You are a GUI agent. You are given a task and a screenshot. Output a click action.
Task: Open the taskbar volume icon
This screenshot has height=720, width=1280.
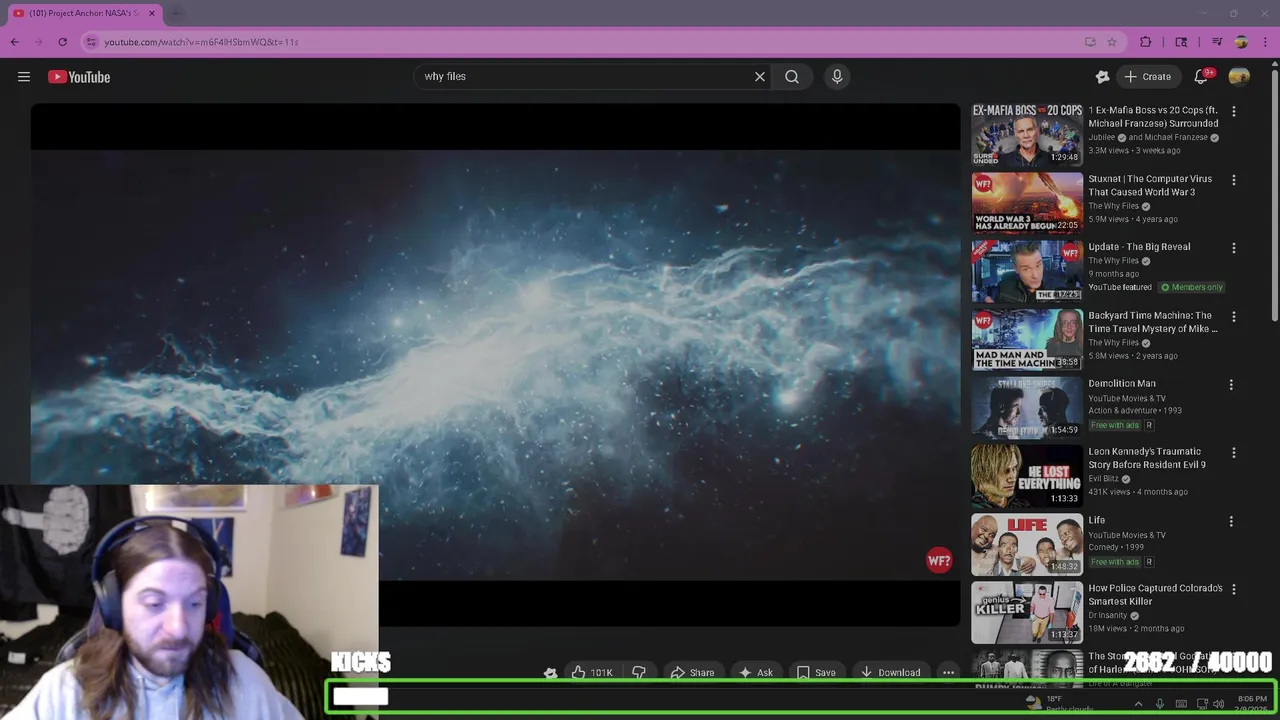[x=1218, y=704]
